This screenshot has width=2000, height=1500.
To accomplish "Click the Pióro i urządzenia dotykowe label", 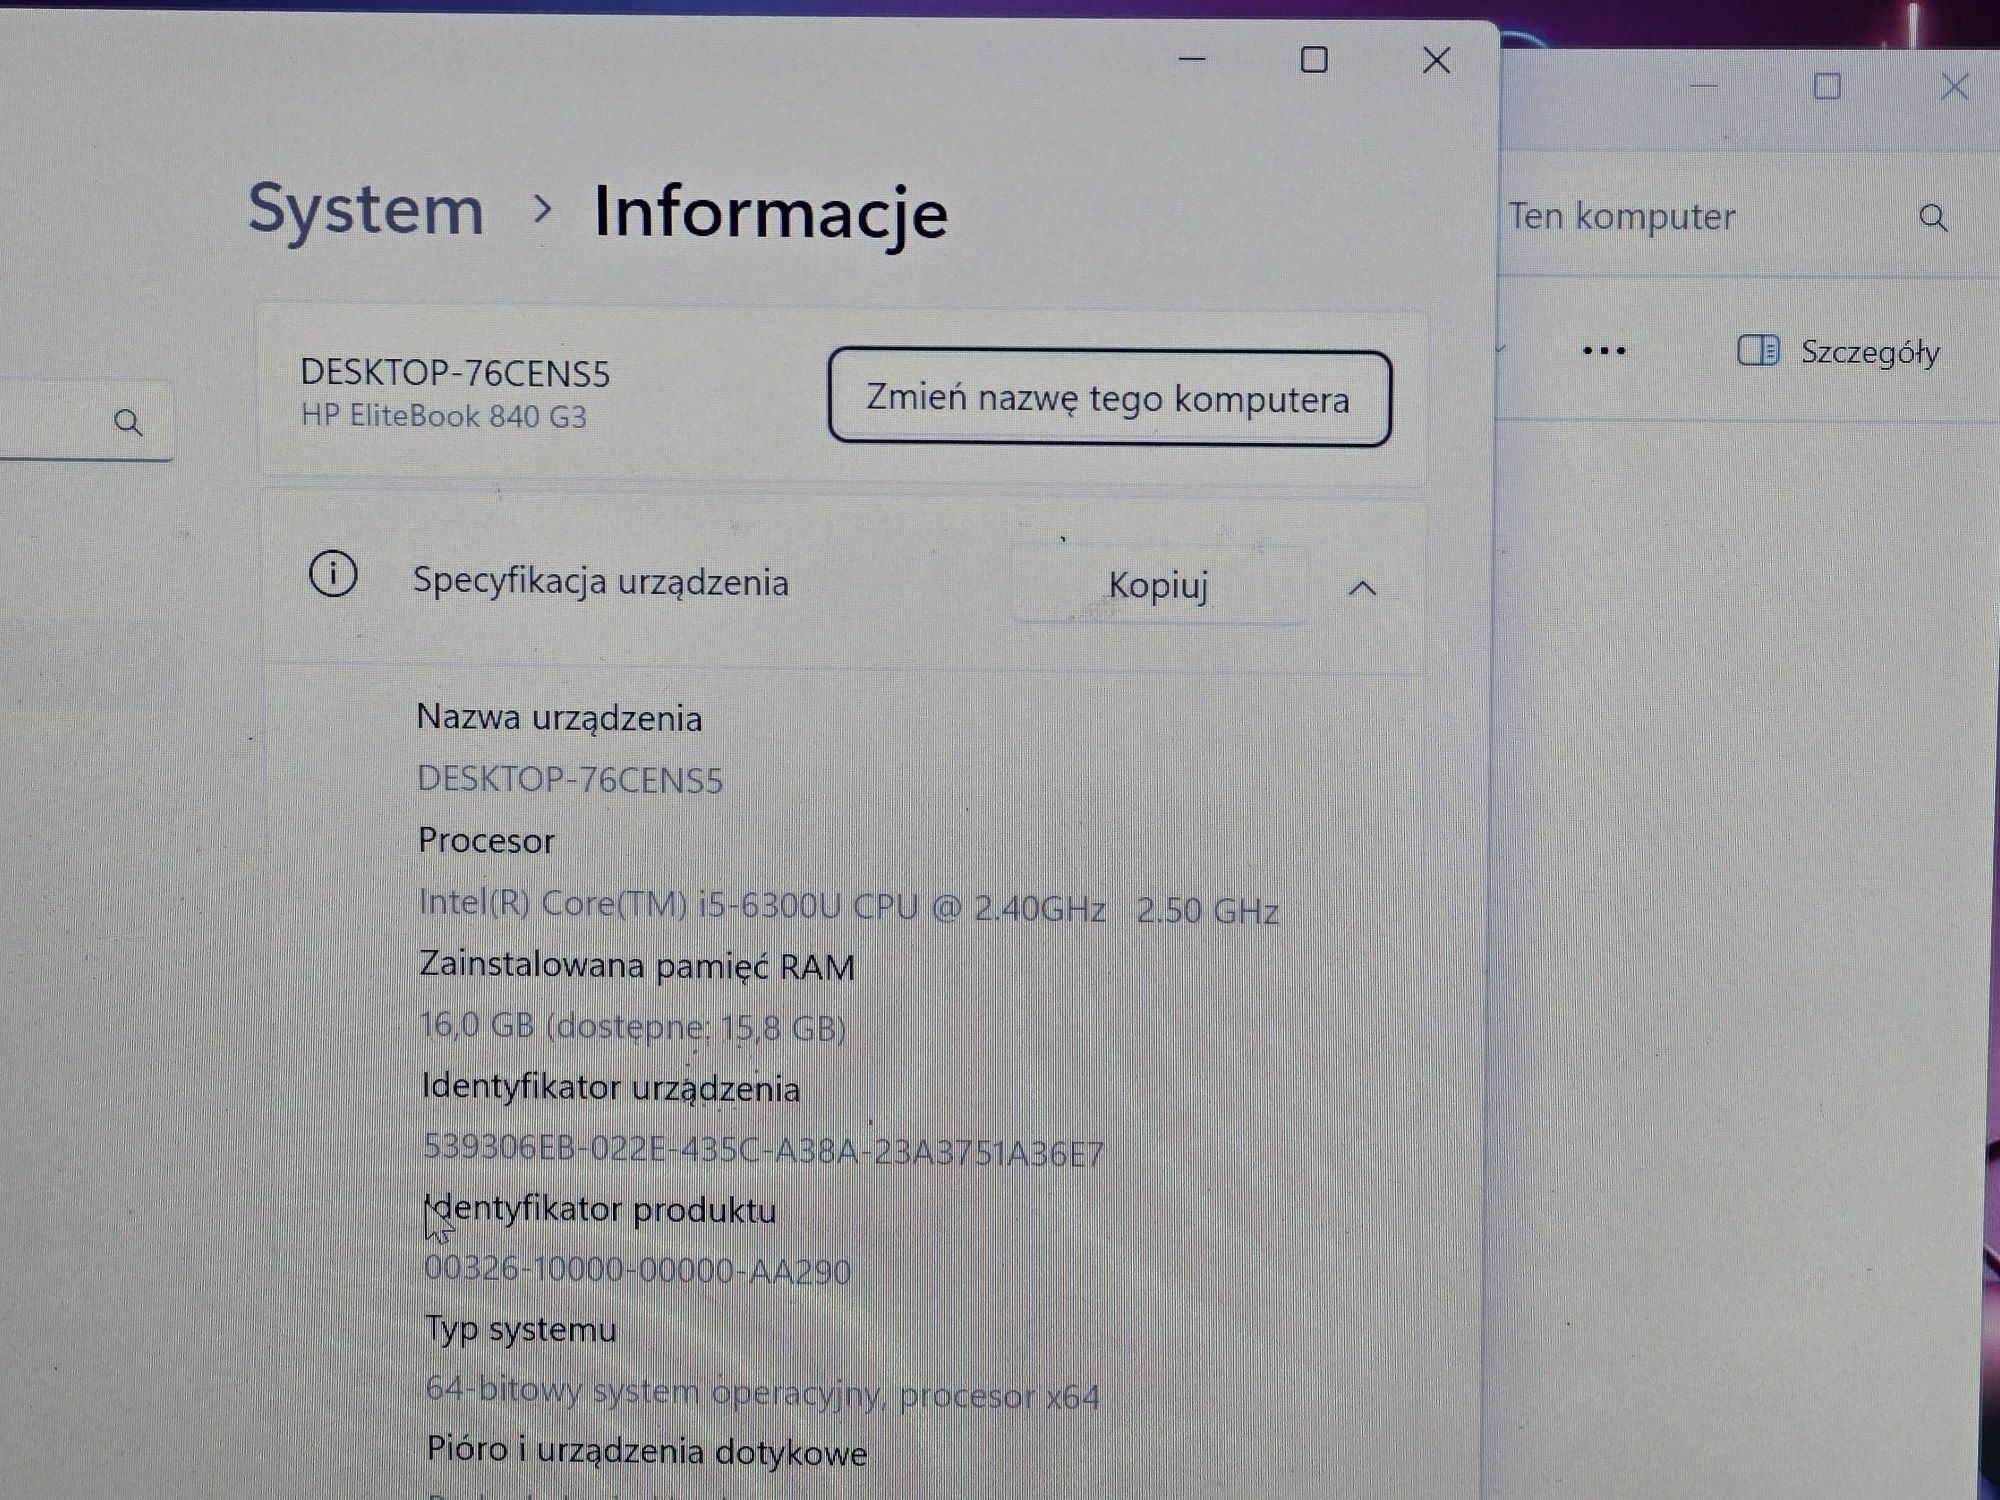I will click(x=646, y=1451).
